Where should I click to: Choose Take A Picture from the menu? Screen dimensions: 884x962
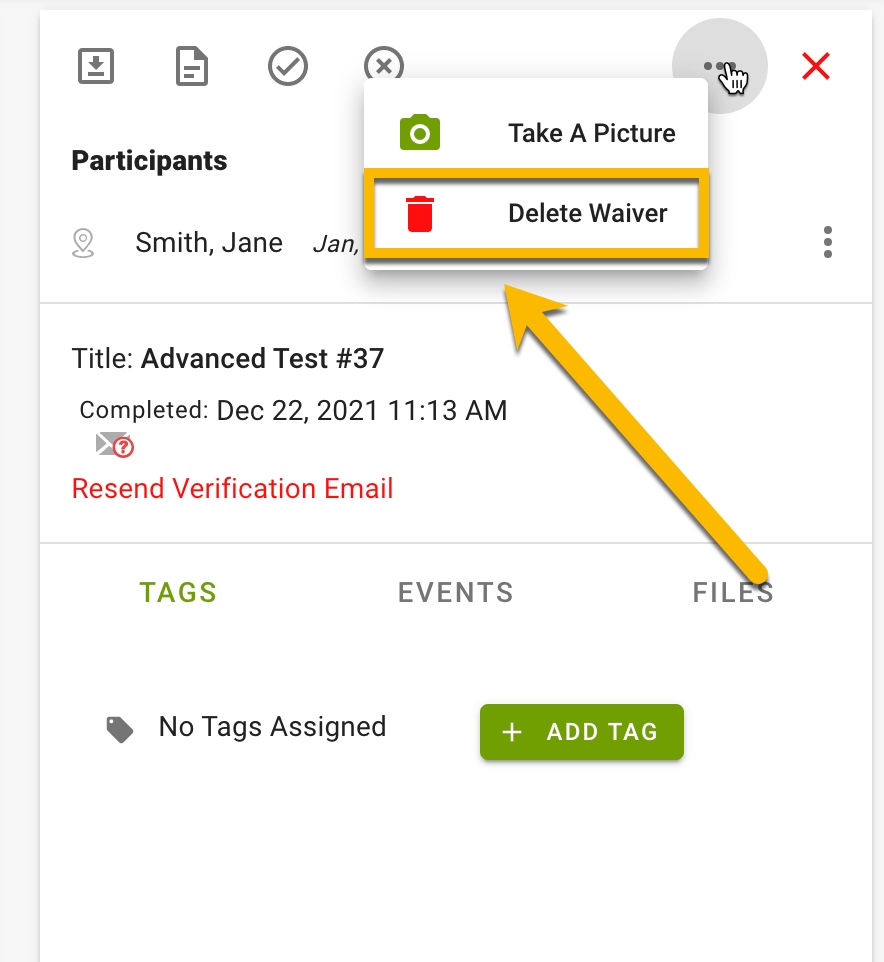[536, 133]
